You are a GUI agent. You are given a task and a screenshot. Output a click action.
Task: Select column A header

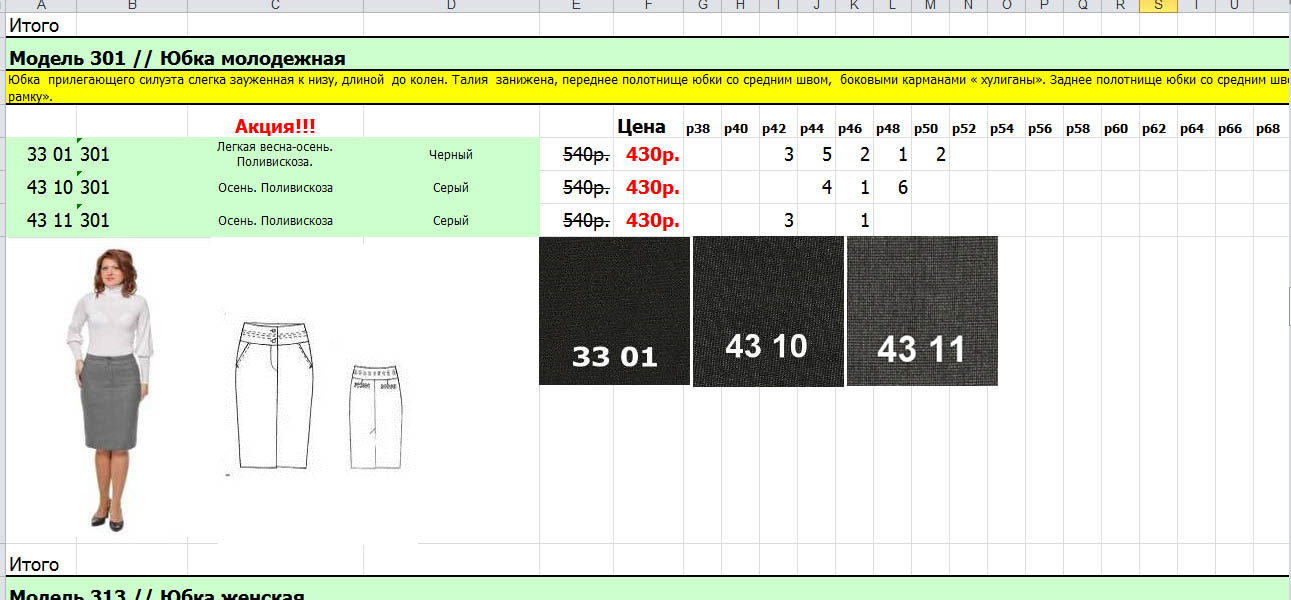pyautogui.click(x=41, y=5)
